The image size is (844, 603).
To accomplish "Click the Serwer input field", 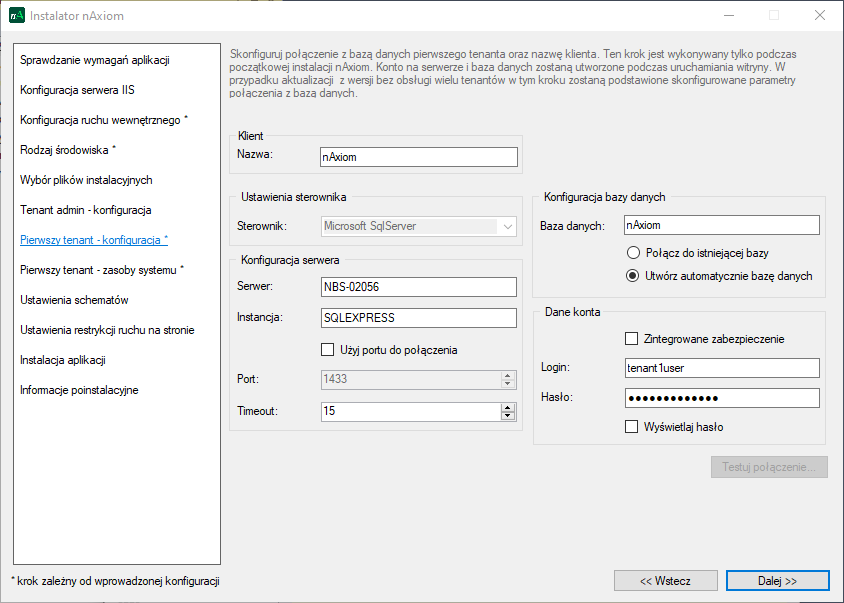I will [419, 287].
